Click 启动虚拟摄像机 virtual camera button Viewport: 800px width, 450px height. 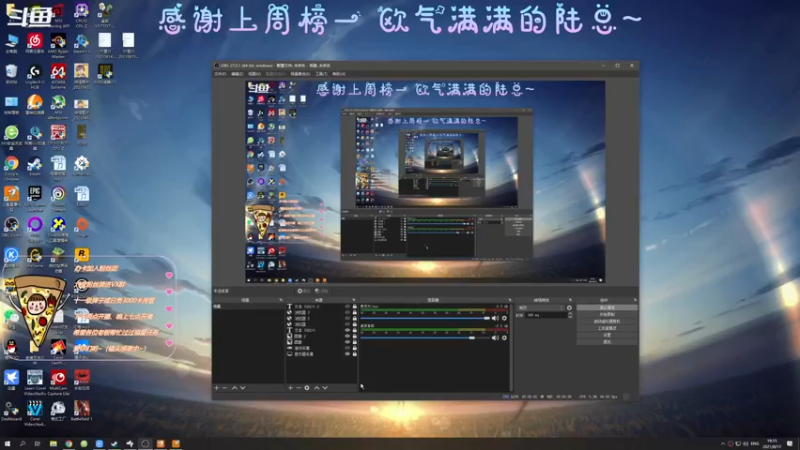point(607,321)
